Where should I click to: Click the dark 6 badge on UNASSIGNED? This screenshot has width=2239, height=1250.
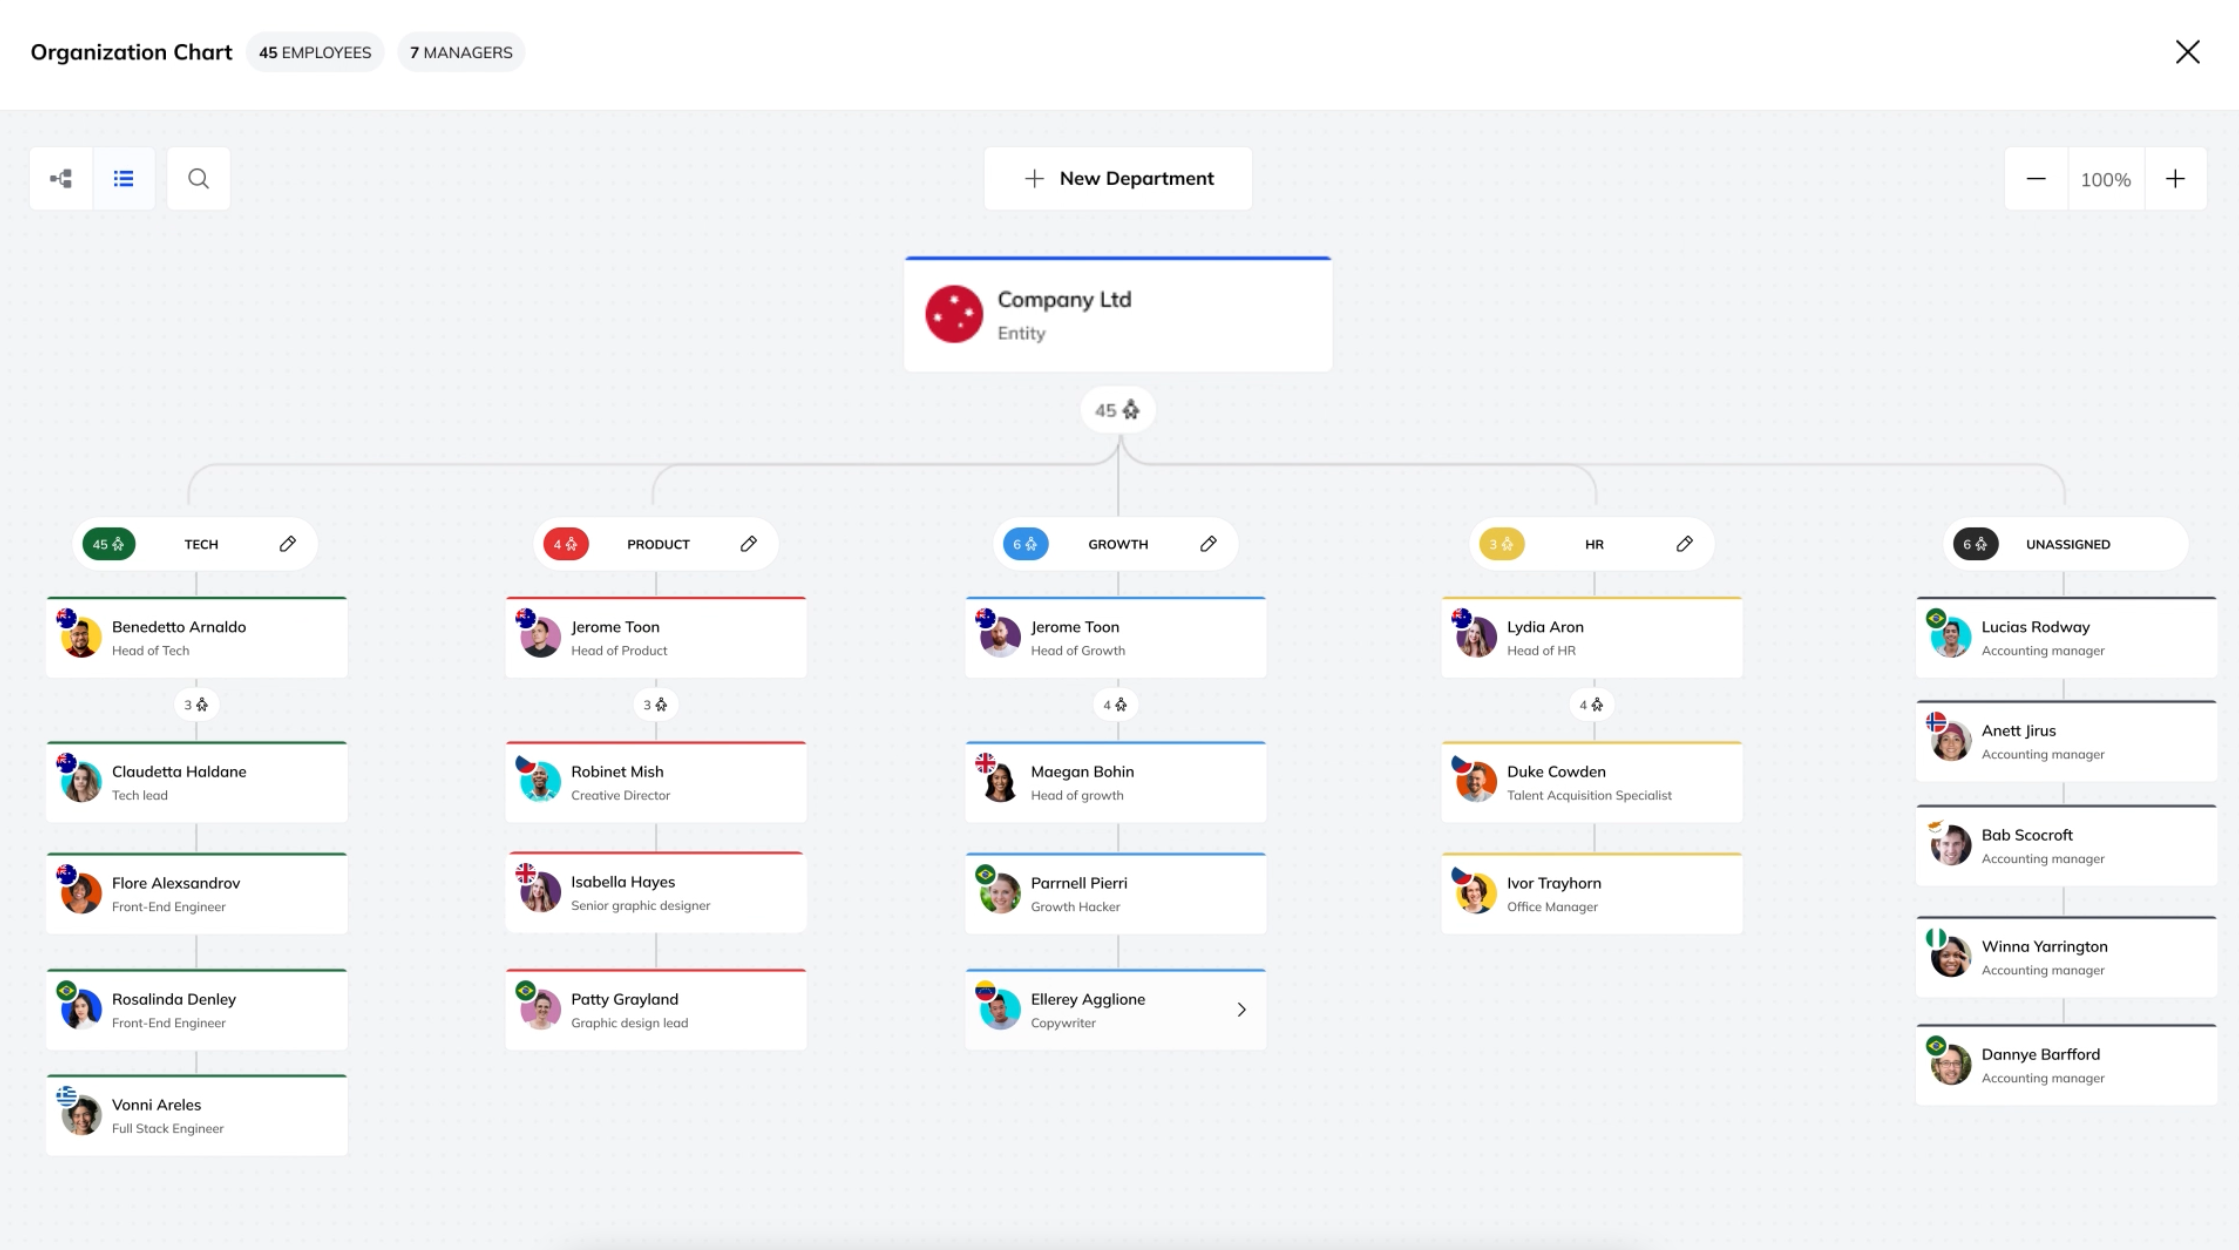(1976, 544)
